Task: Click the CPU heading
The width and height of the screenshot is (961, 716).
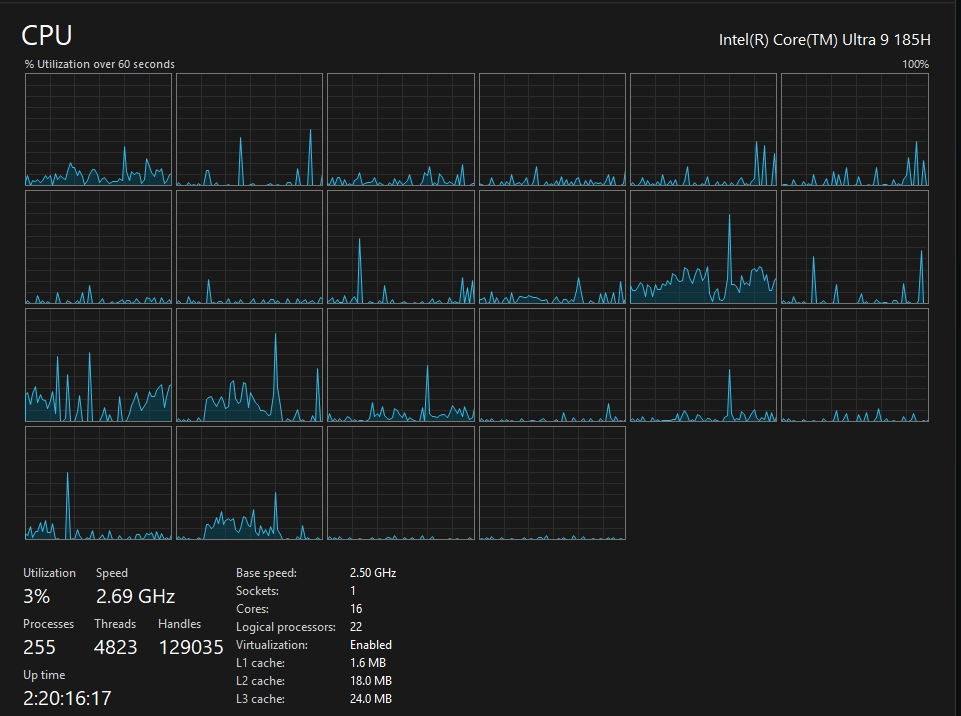Action: pos(47,36)
